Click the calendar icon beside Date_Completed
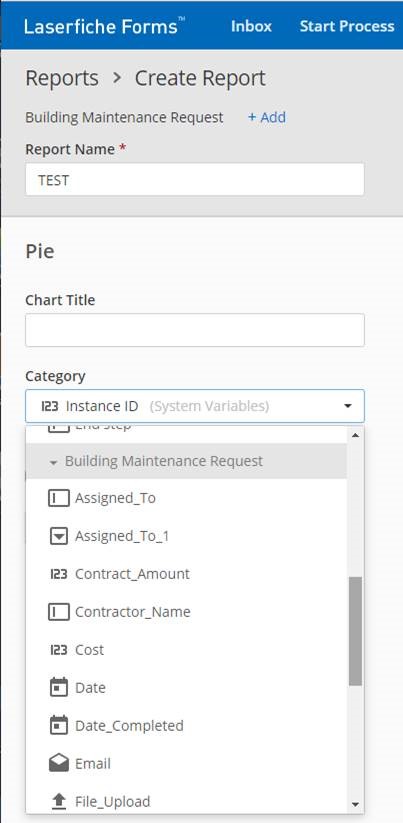The image size is (403, 823). click(x=58, y=725)
